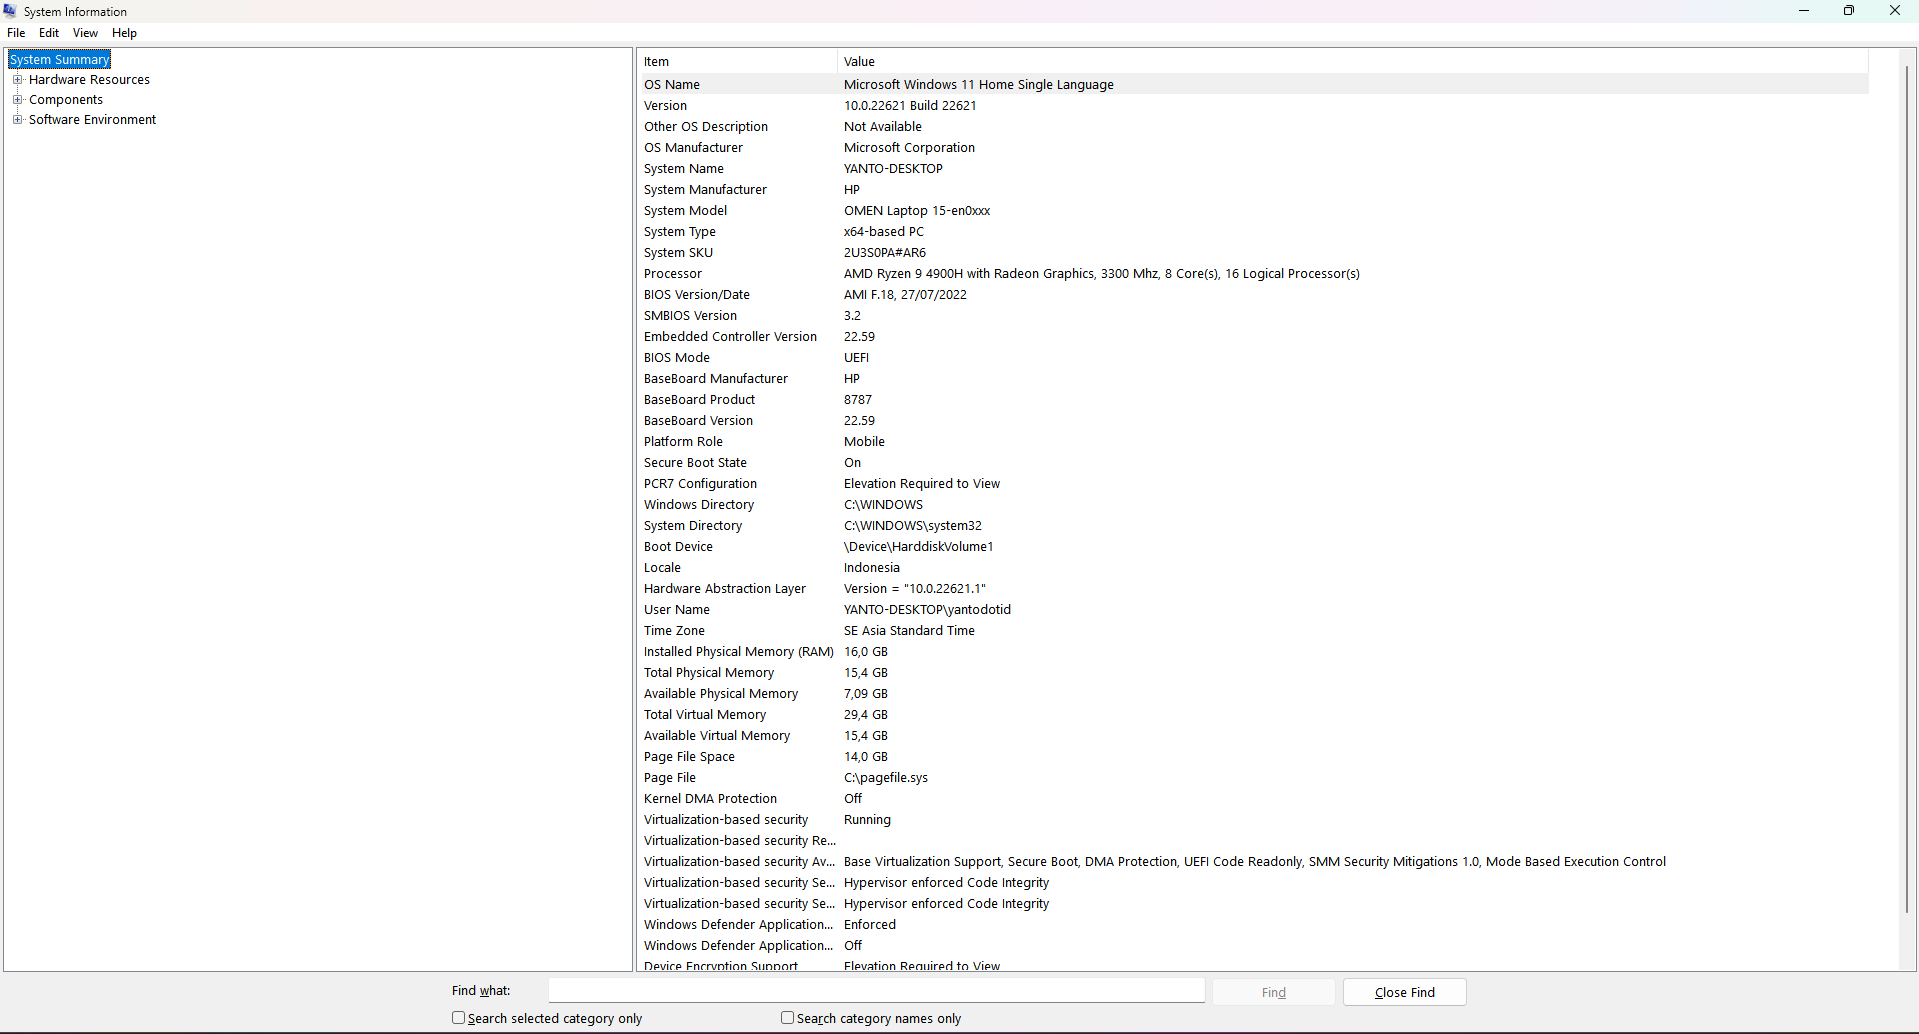Select the Boot Device row
Image resolution: width=1919 pixels, height=1034 pixels.
tap(1254, 547)
